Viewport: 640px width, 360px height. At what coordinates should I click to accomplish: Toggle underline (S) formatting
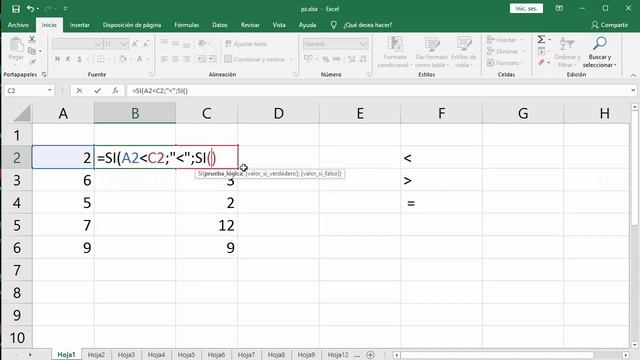click(79, 59)
